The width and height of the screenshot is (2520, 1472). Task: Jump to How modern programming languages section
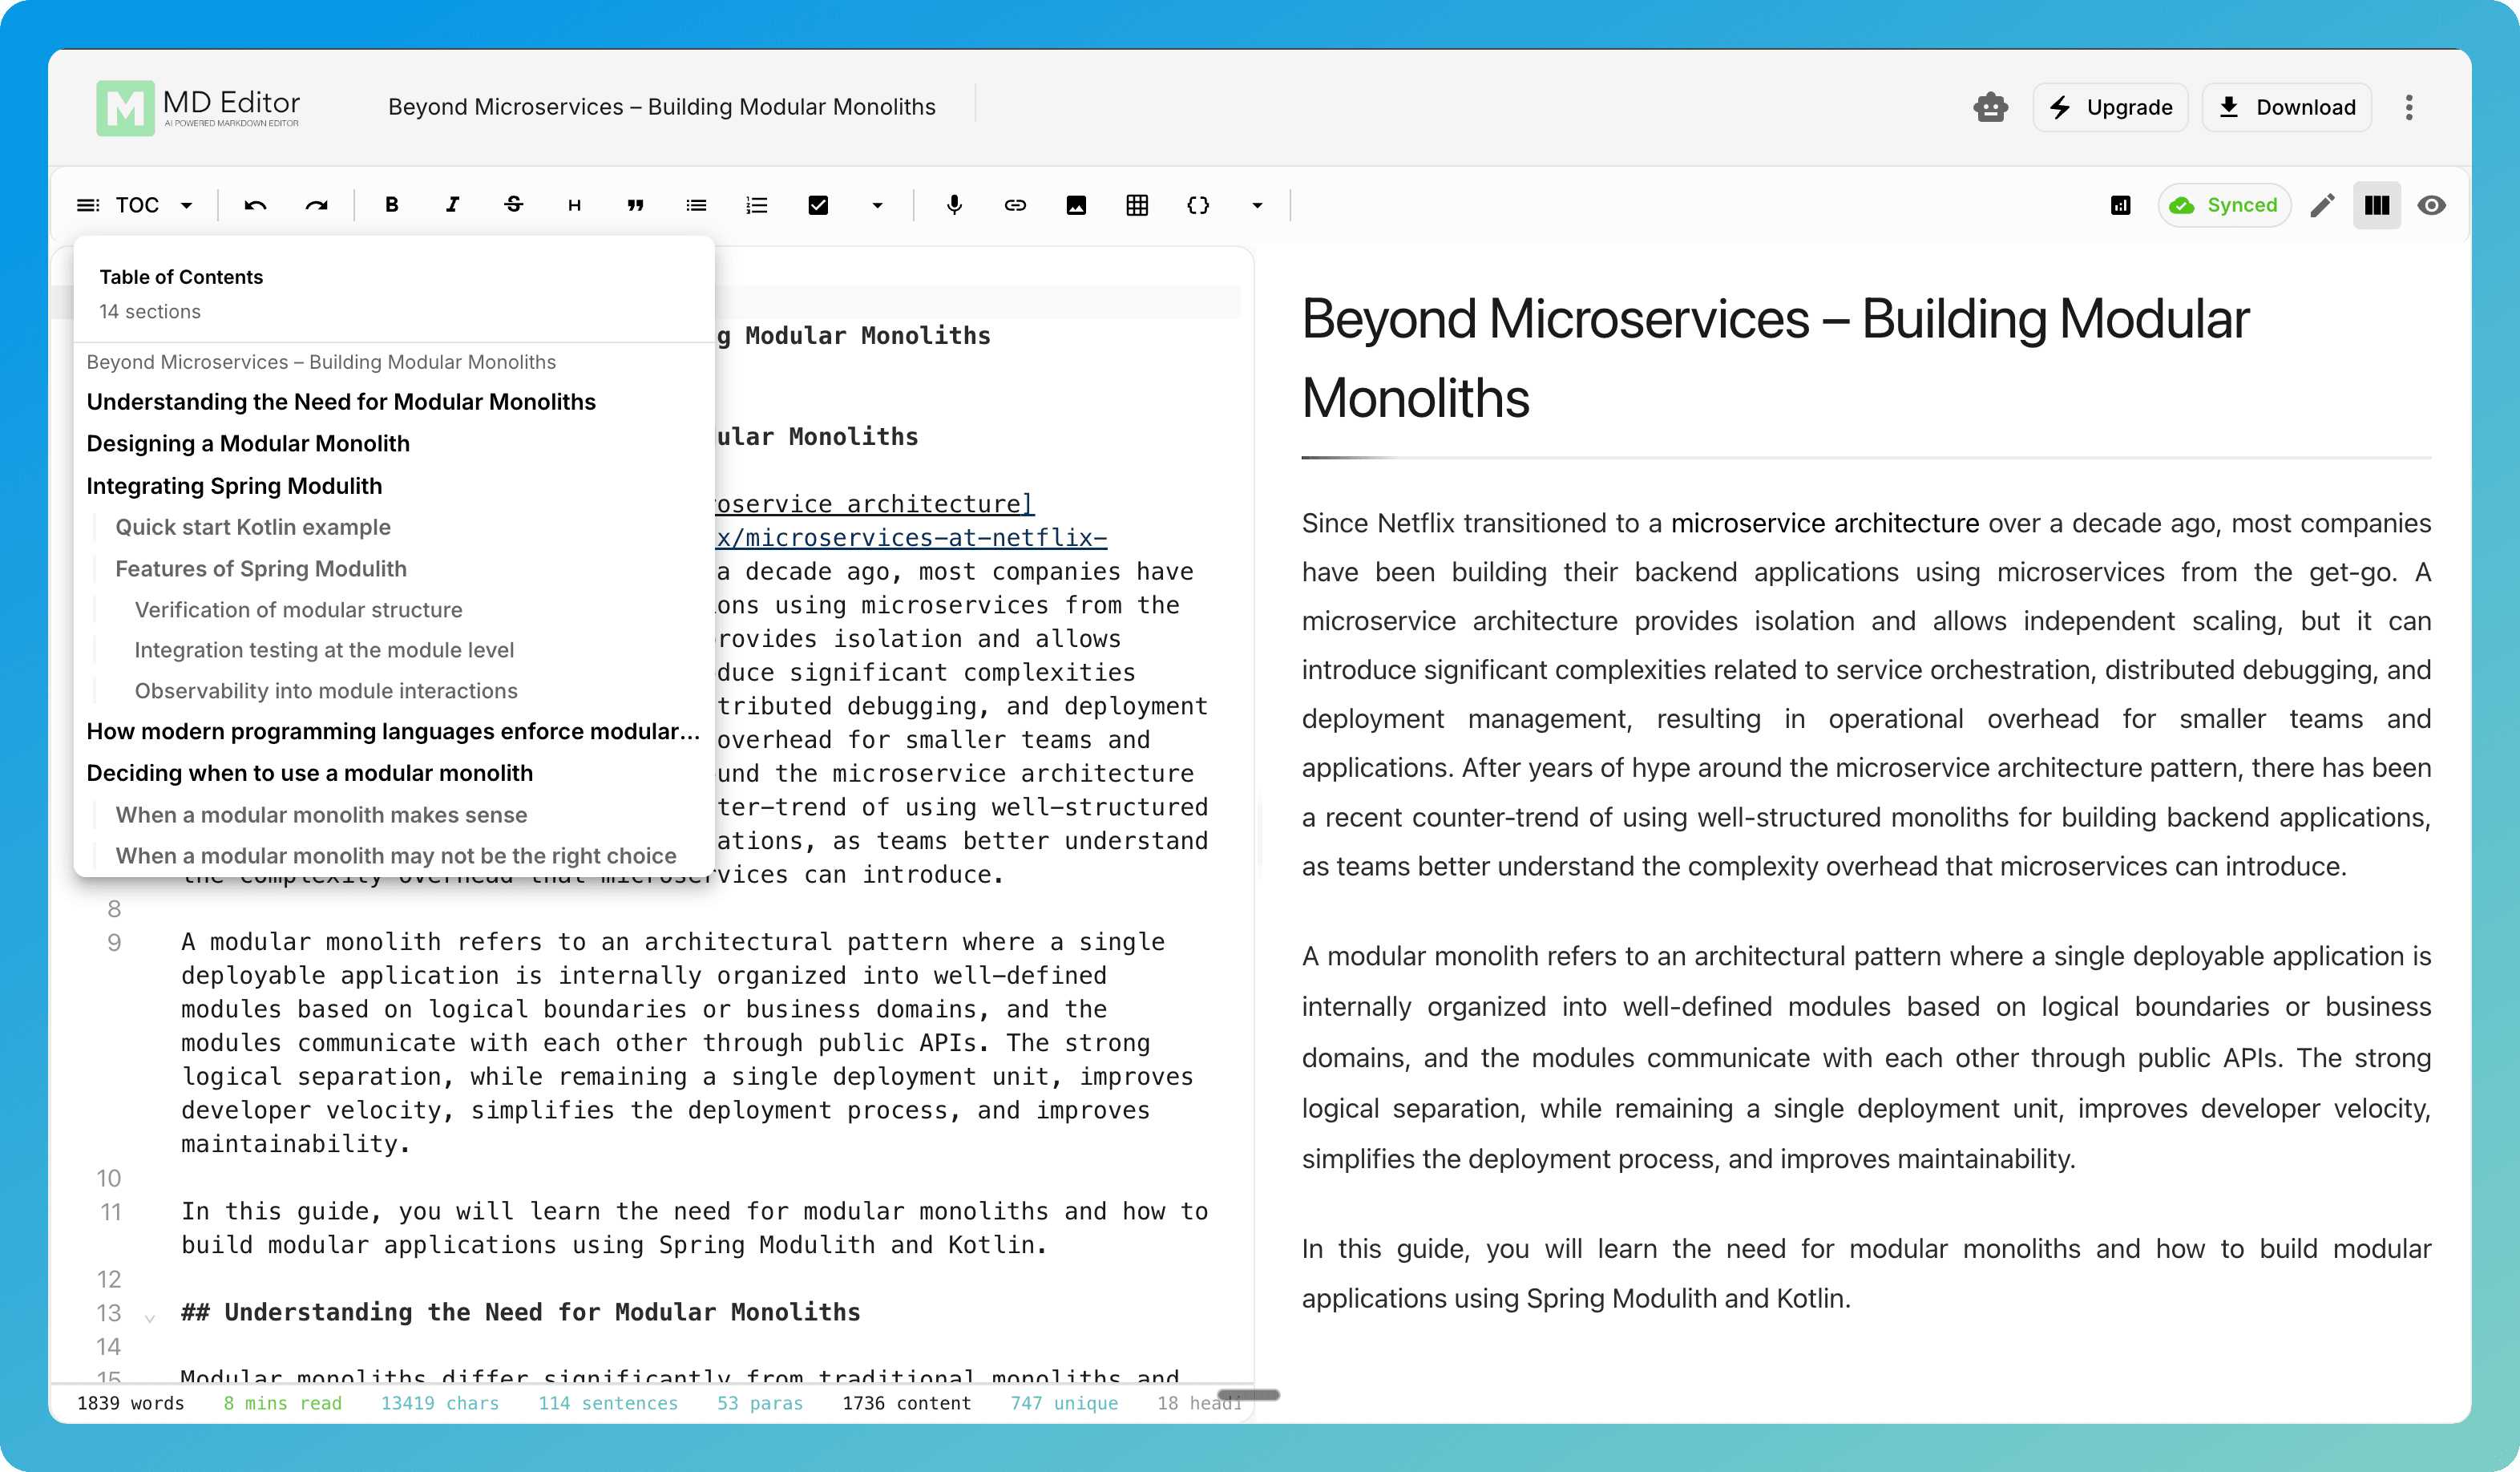click(393, 732)
